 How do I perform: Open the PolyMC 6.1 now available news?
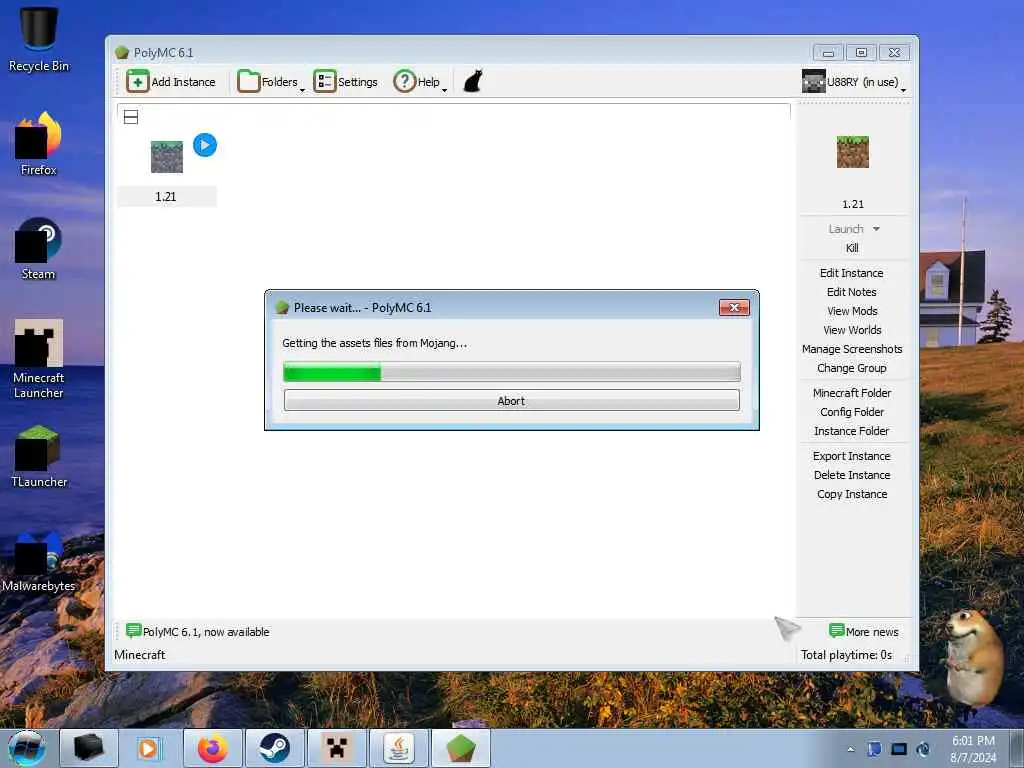198,632
